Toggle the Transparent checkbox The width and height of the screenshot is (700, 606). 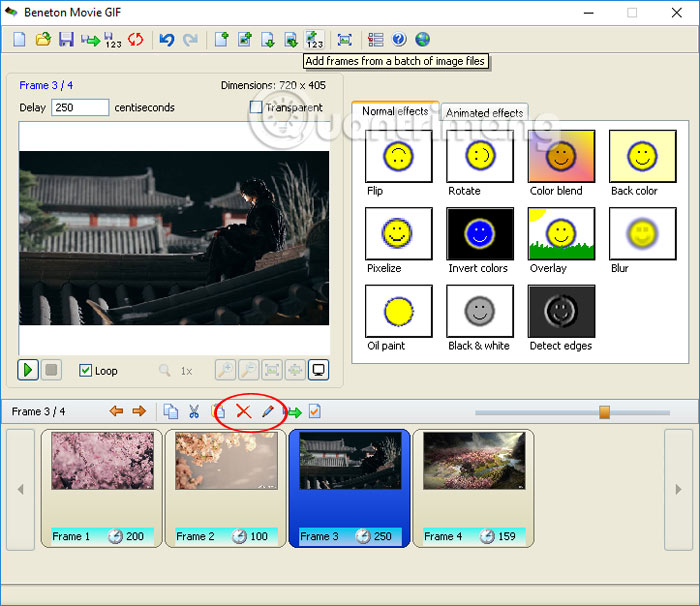256,107
